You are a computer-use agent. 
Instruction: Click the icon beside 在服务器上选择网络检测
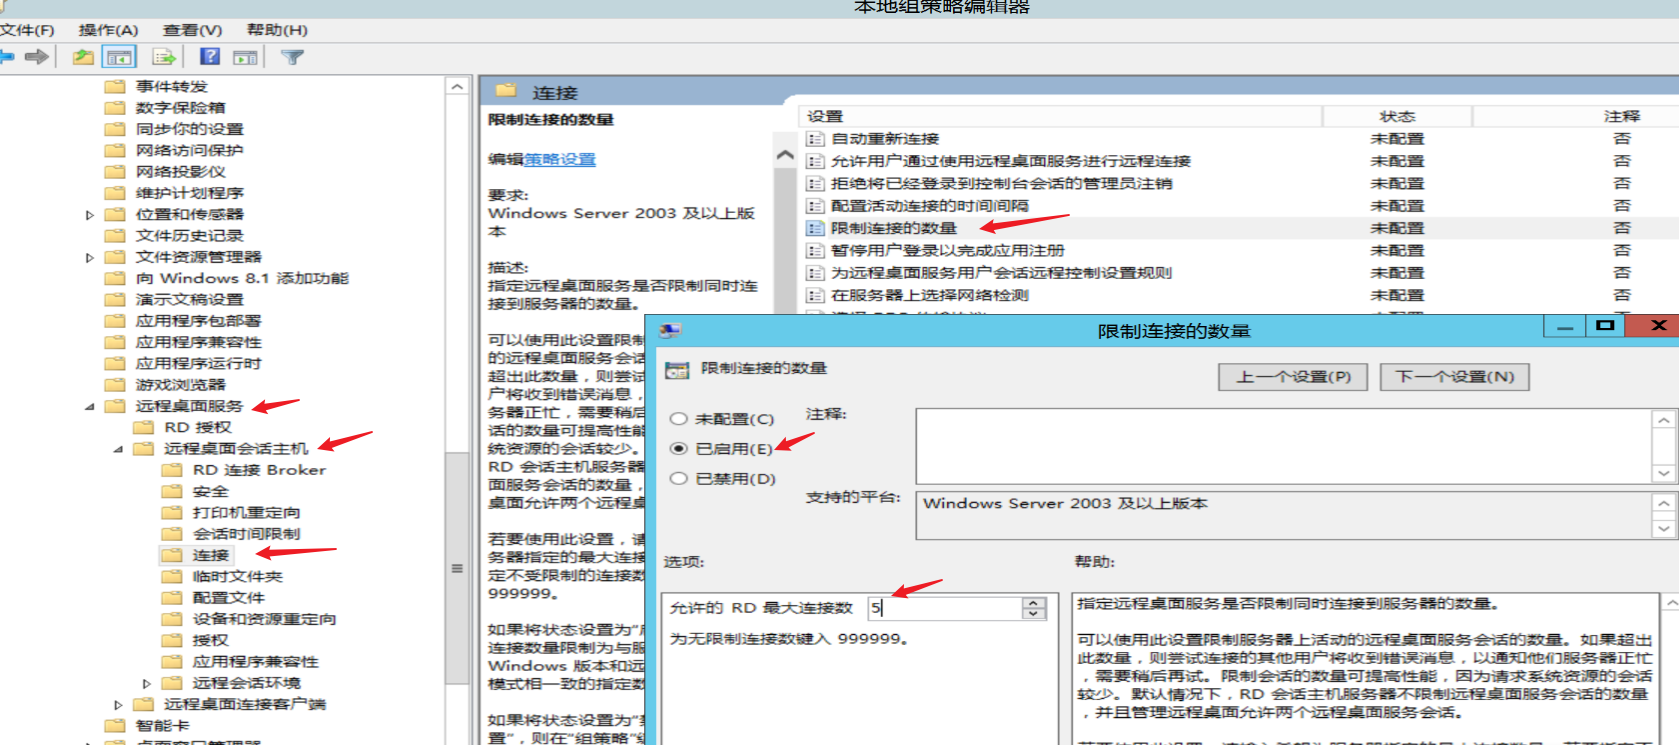(x=816, y=295)
